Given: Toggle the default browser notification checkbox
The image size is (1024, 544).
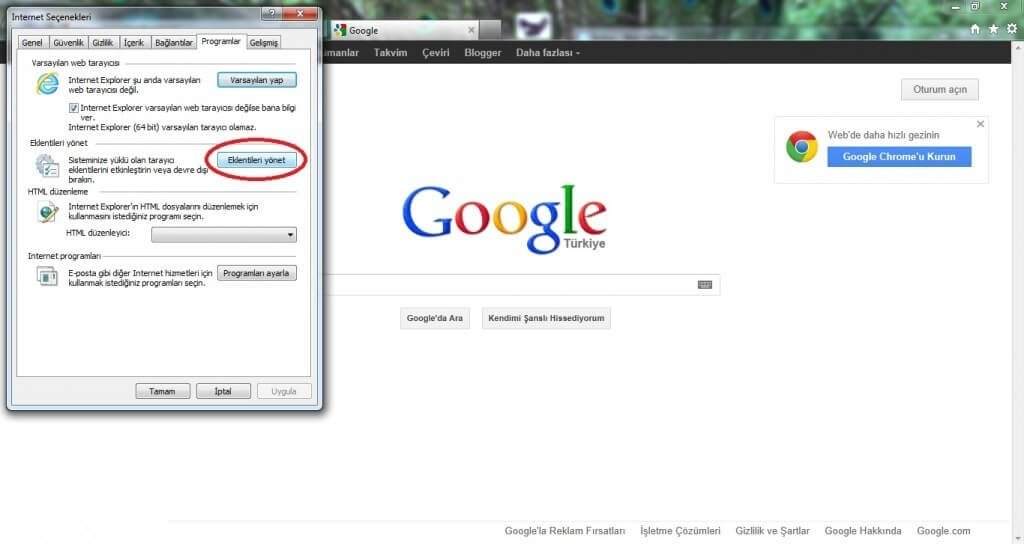Looking at the screenshot, I should pyautogui.click(x=73, y=108).
